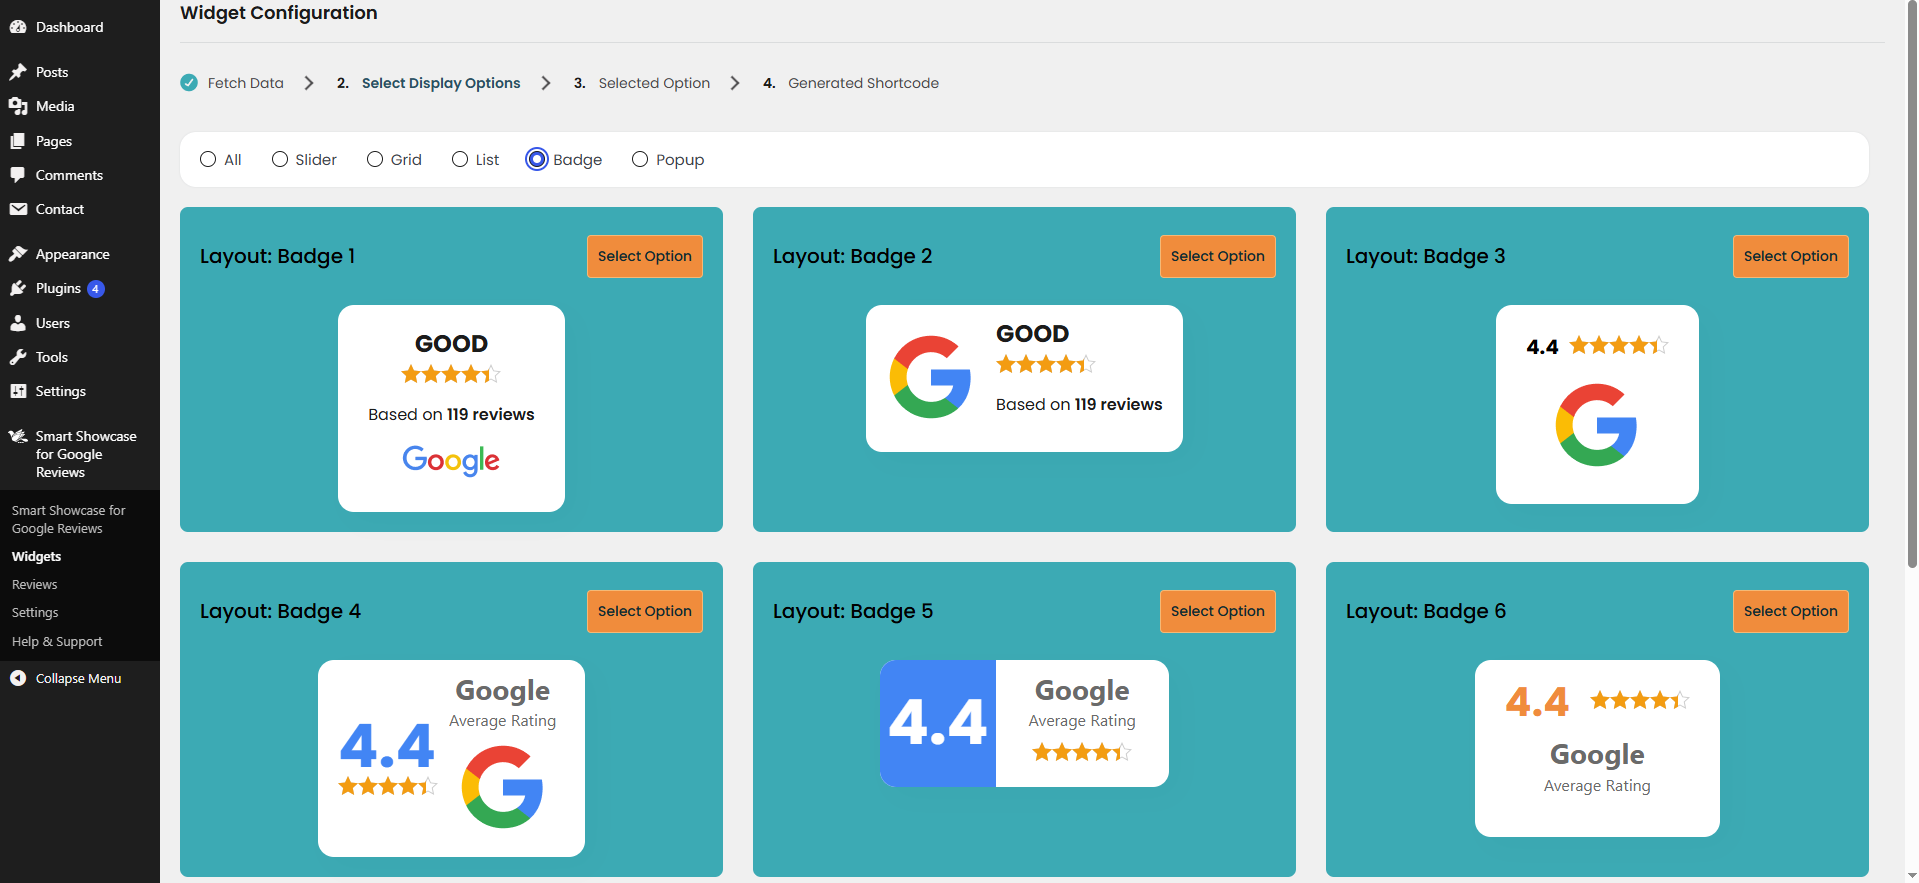Click the Google G logo in Badge 2
Viewport: 1919px width, 883px height.
click(931, 377)
